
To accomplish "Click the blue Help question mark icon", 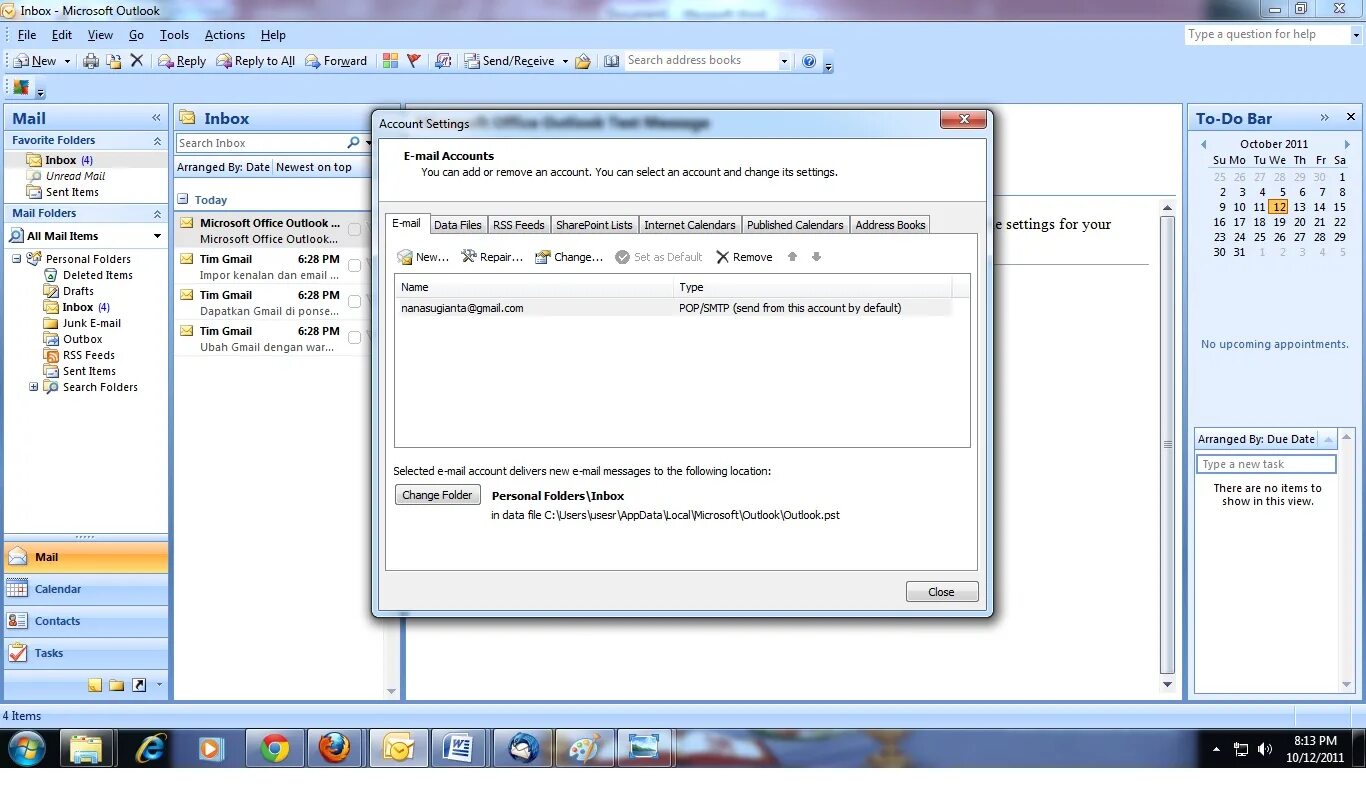I will tap(809, 61).
